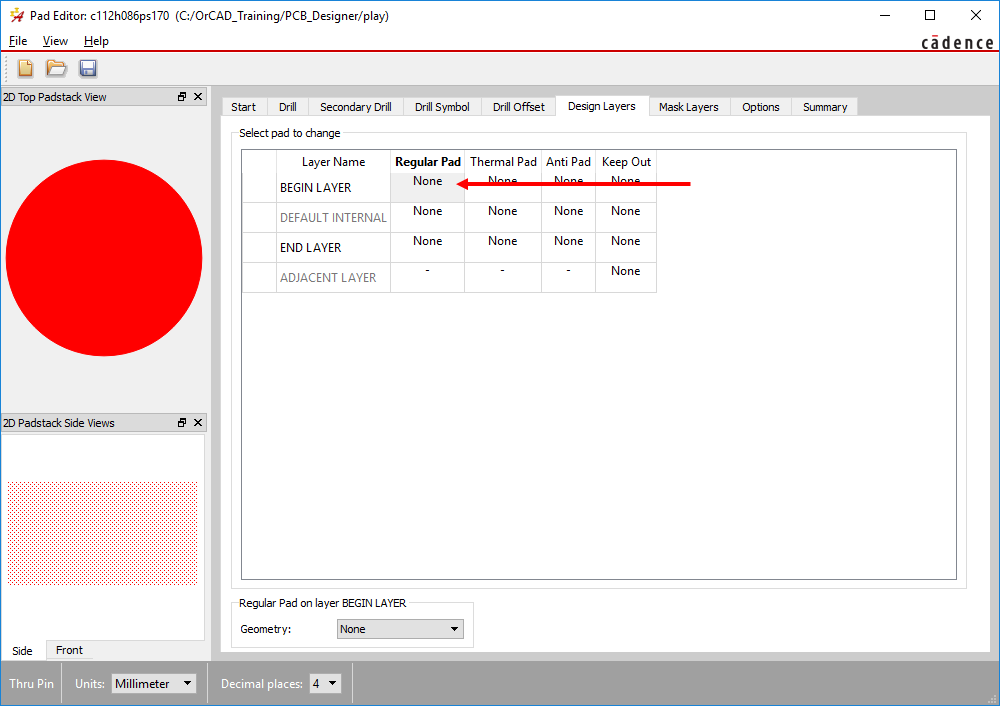The height and width of the screenshot is (706, 1000).
Task: Select ADJACENT LAYER Keep Out cell
Action: coord(626,277)
